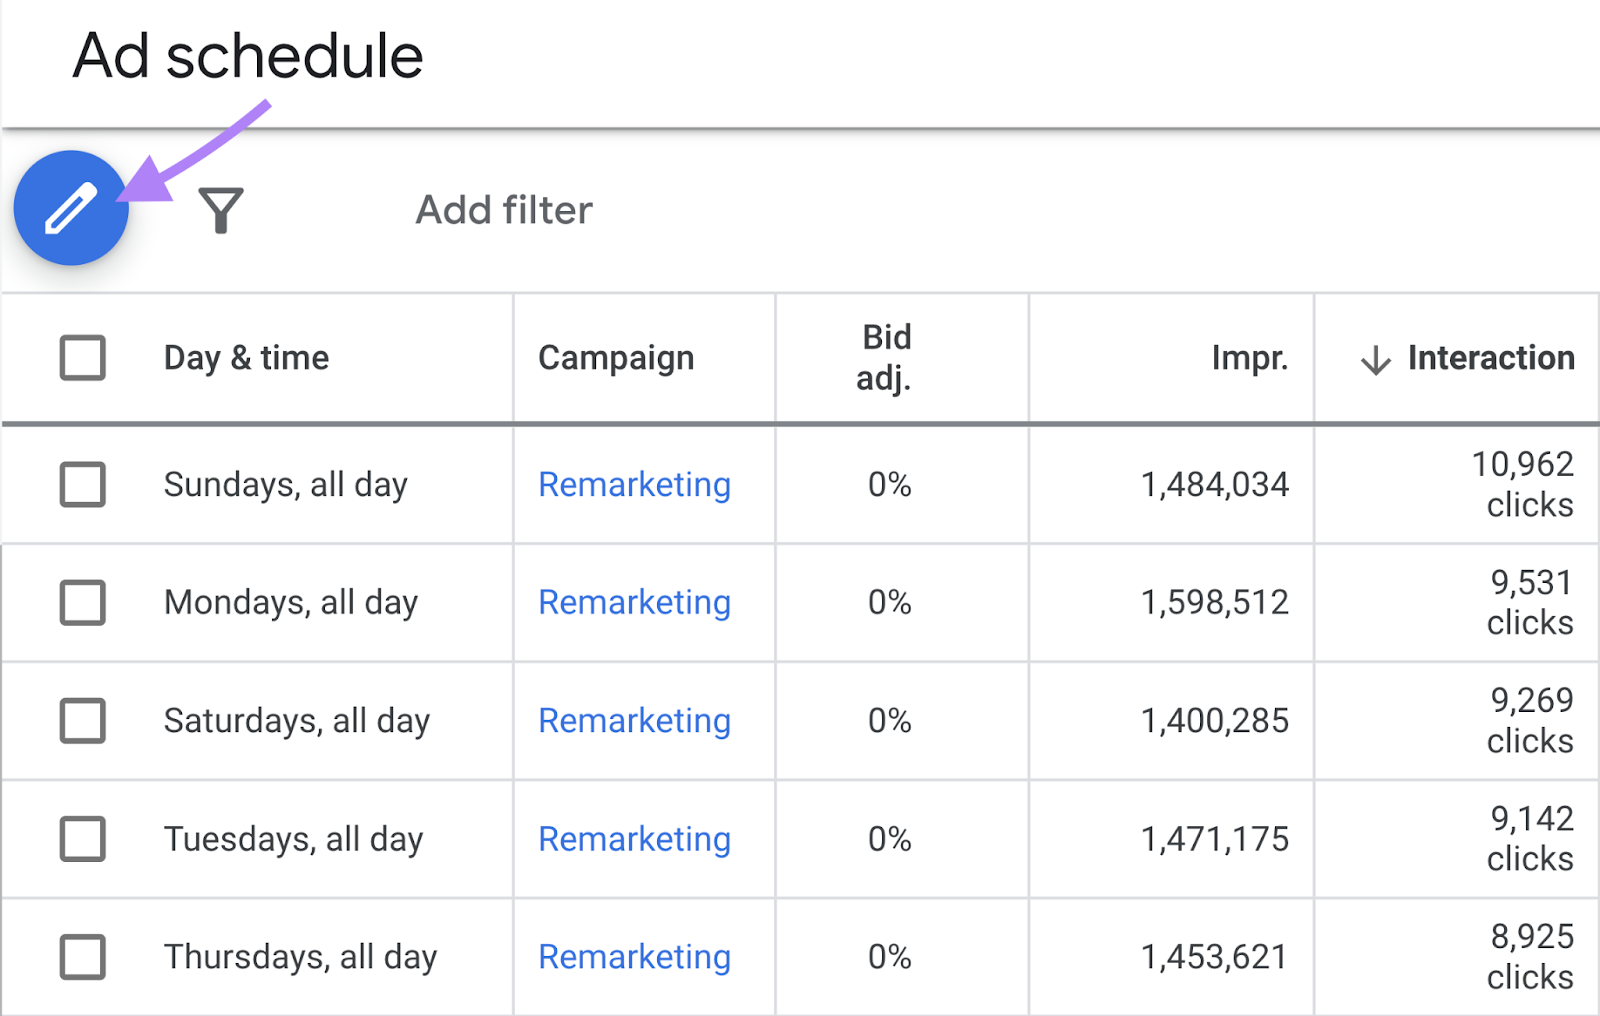Screen dimensions: 1600x1016
Task: Open the Remarketing campaign from Thursdays row
Action: click(x=634, y=957)
